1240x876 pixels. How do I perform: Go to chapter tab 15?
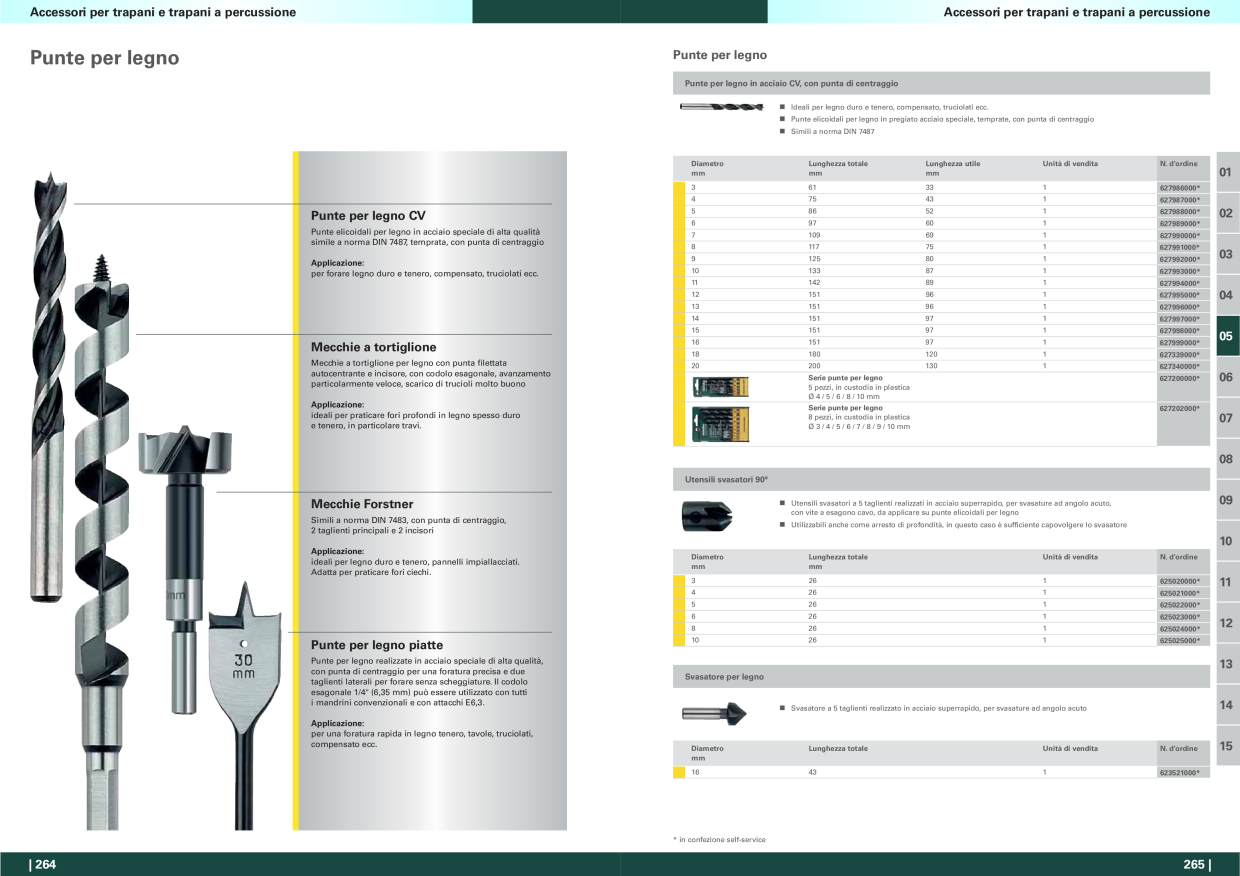click(x=1227, y=746)
